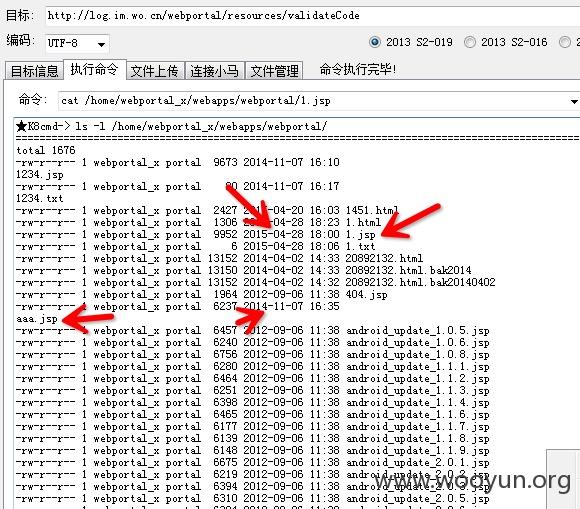Click the android_update_1.0.6.jsp entry

(418, 343)
